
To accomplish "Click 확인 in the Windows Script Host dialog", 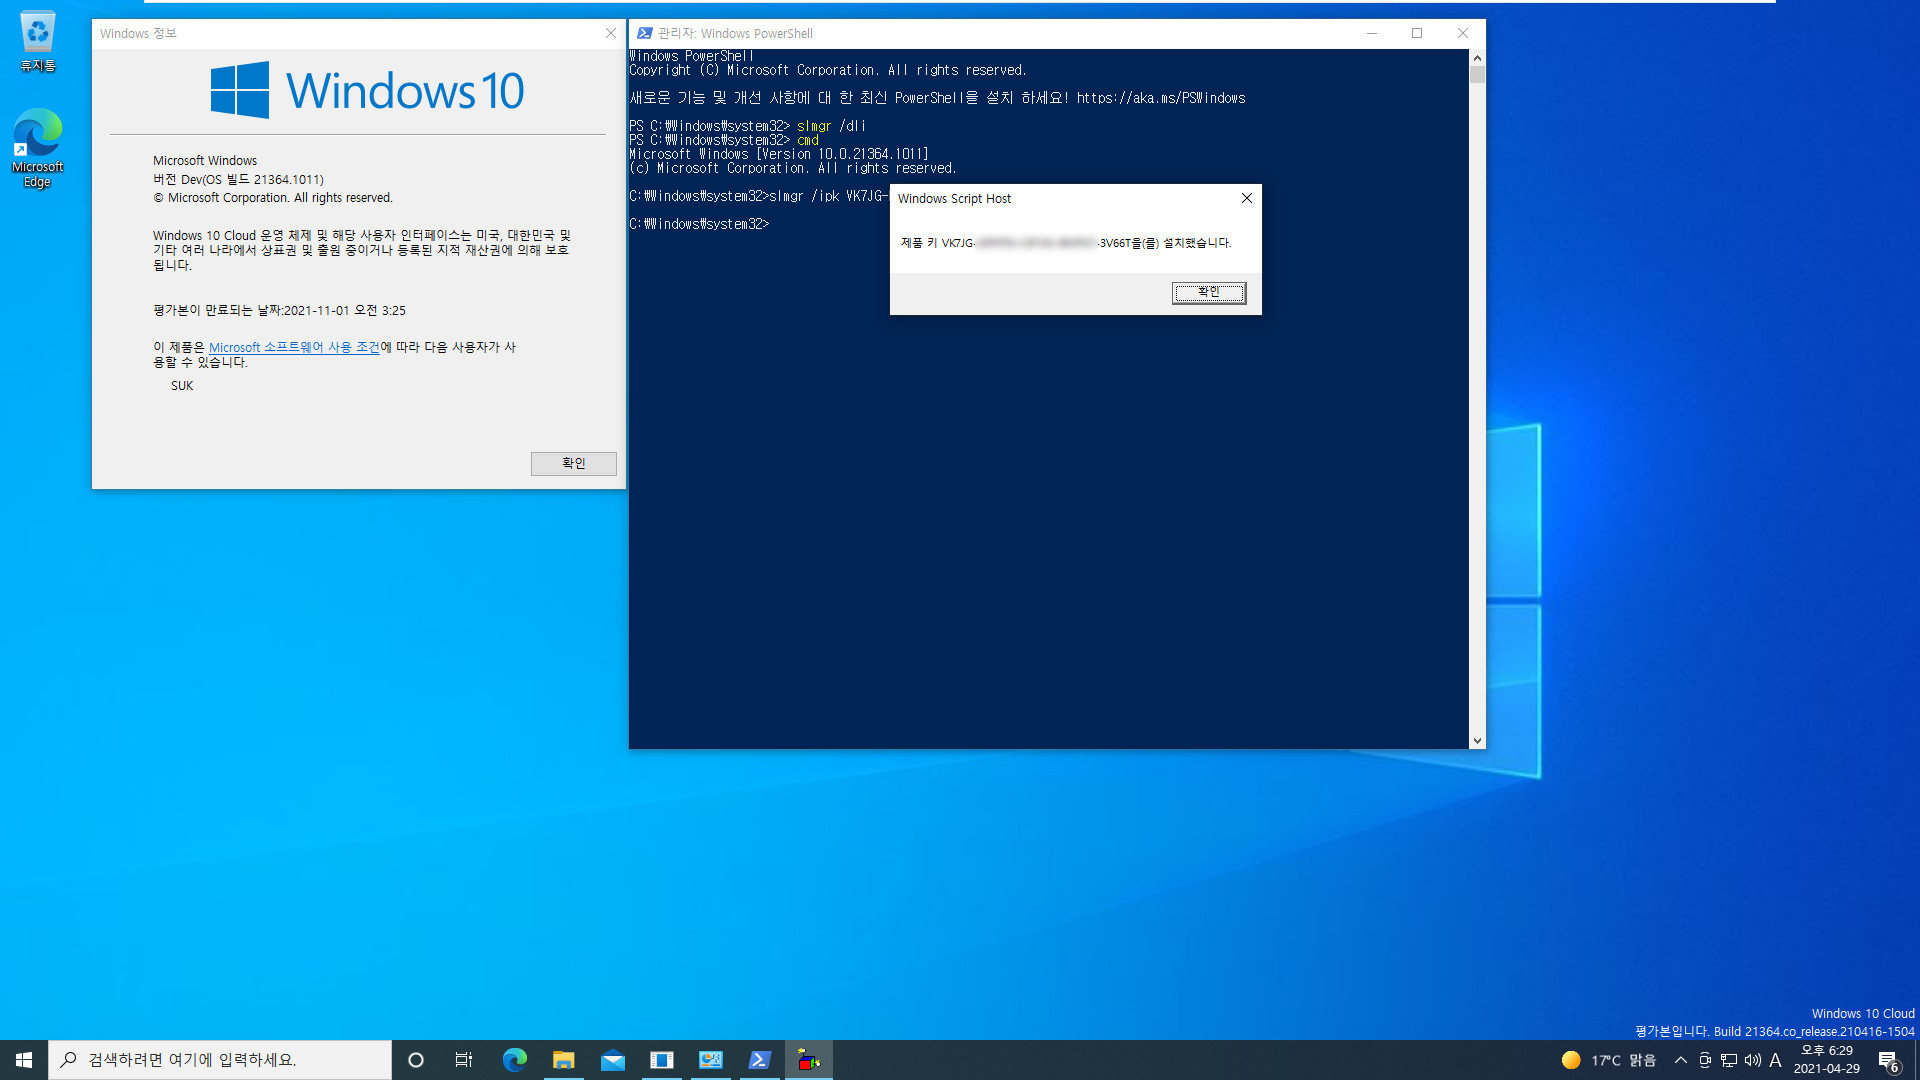I will pyautogui.click(x=1209, y=292).
